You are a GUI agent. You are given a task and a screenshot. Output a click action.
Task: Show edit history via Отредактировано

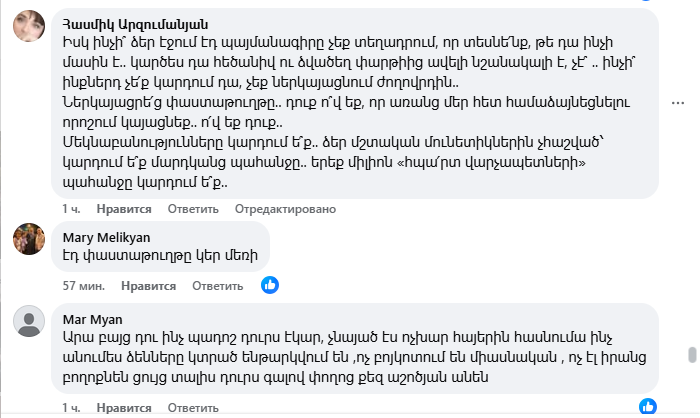(x=285, y=208)
